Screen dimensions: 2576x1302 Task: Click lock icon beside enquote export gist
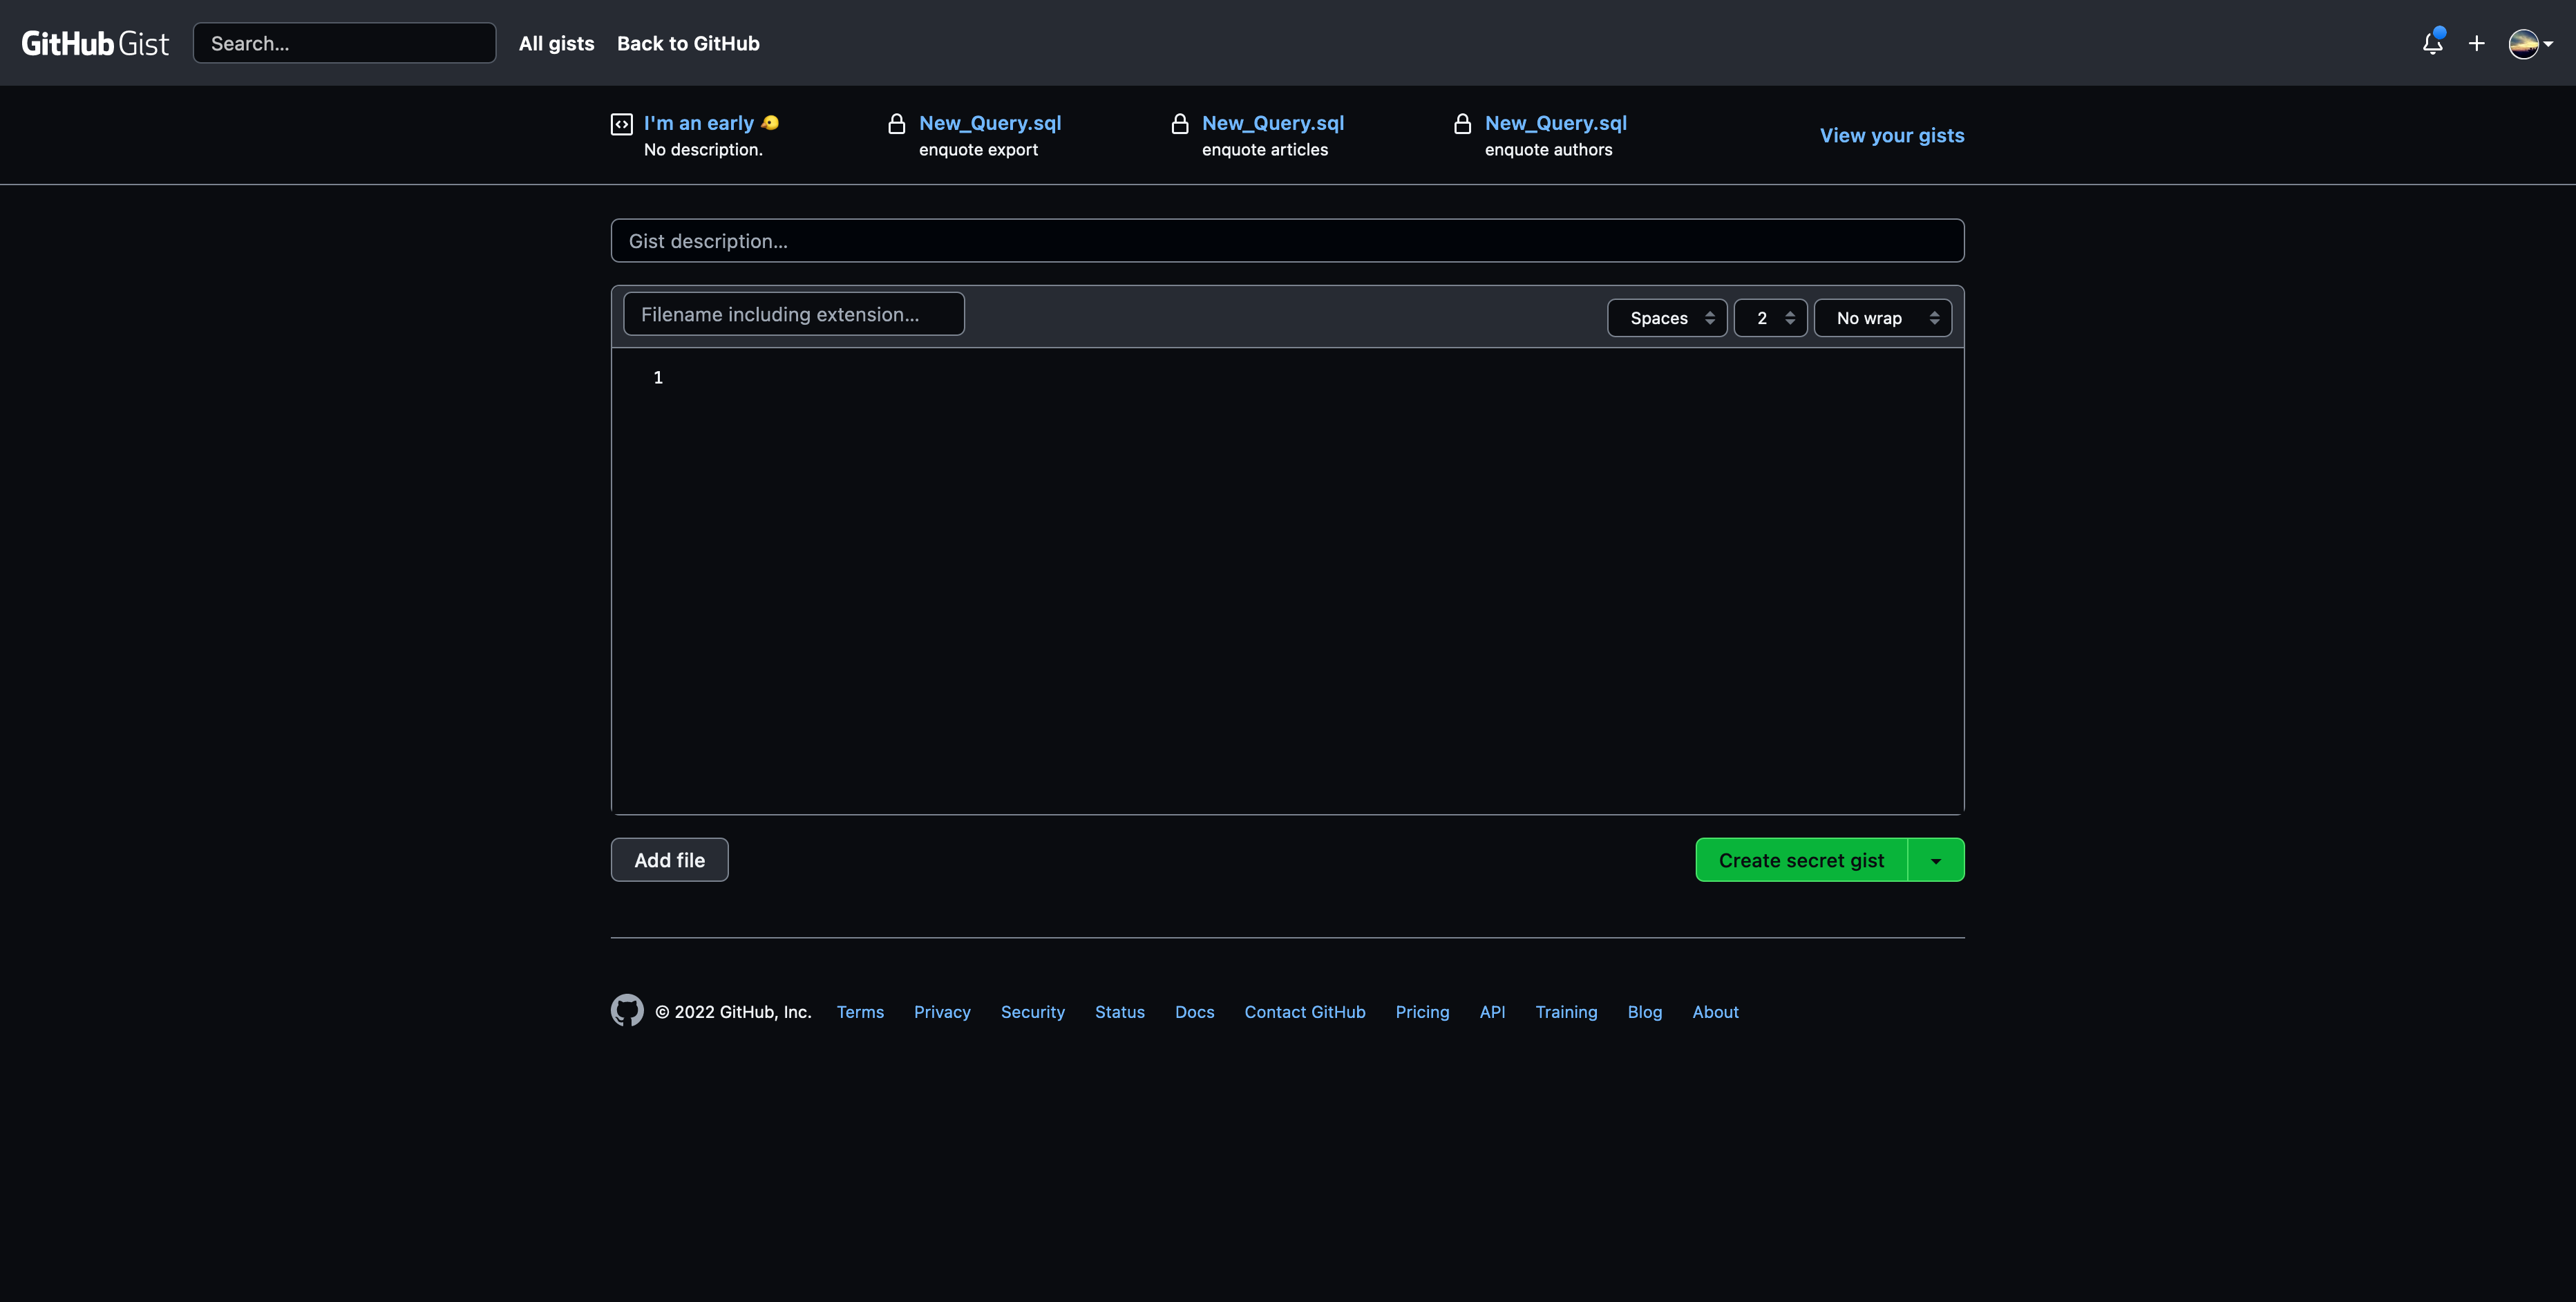[x=897, y=124]
